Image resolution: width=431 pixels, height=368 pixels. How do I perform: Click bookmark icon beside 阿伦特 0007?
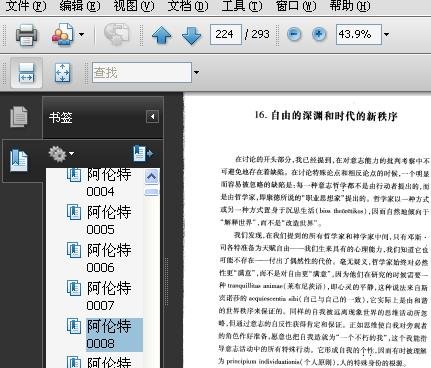(74, 288)
